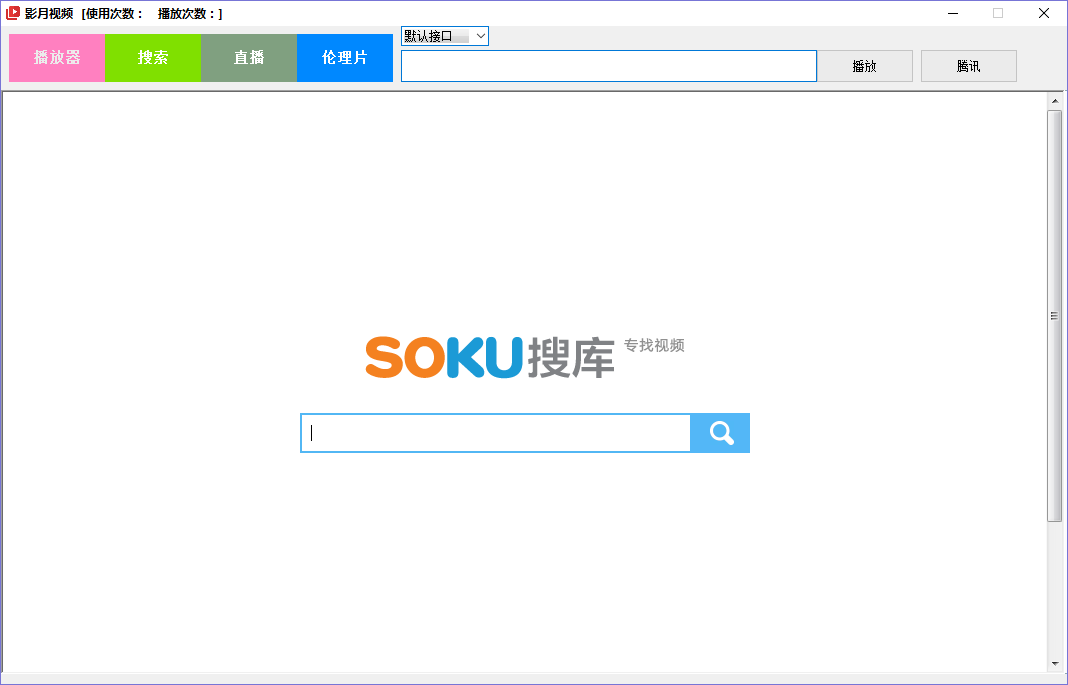Viewport: 1068px width, 685px height.
Task: Click the vertical scrollbar thumb
Action: [1055, 316]
